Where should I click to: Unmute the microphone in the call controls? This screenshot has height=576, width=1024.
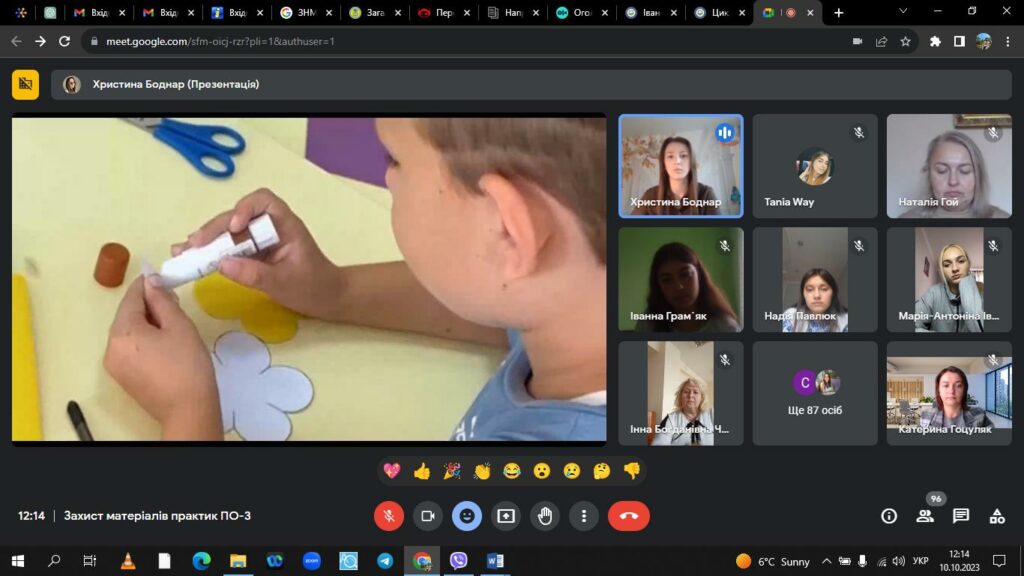(x=389, y=516)
